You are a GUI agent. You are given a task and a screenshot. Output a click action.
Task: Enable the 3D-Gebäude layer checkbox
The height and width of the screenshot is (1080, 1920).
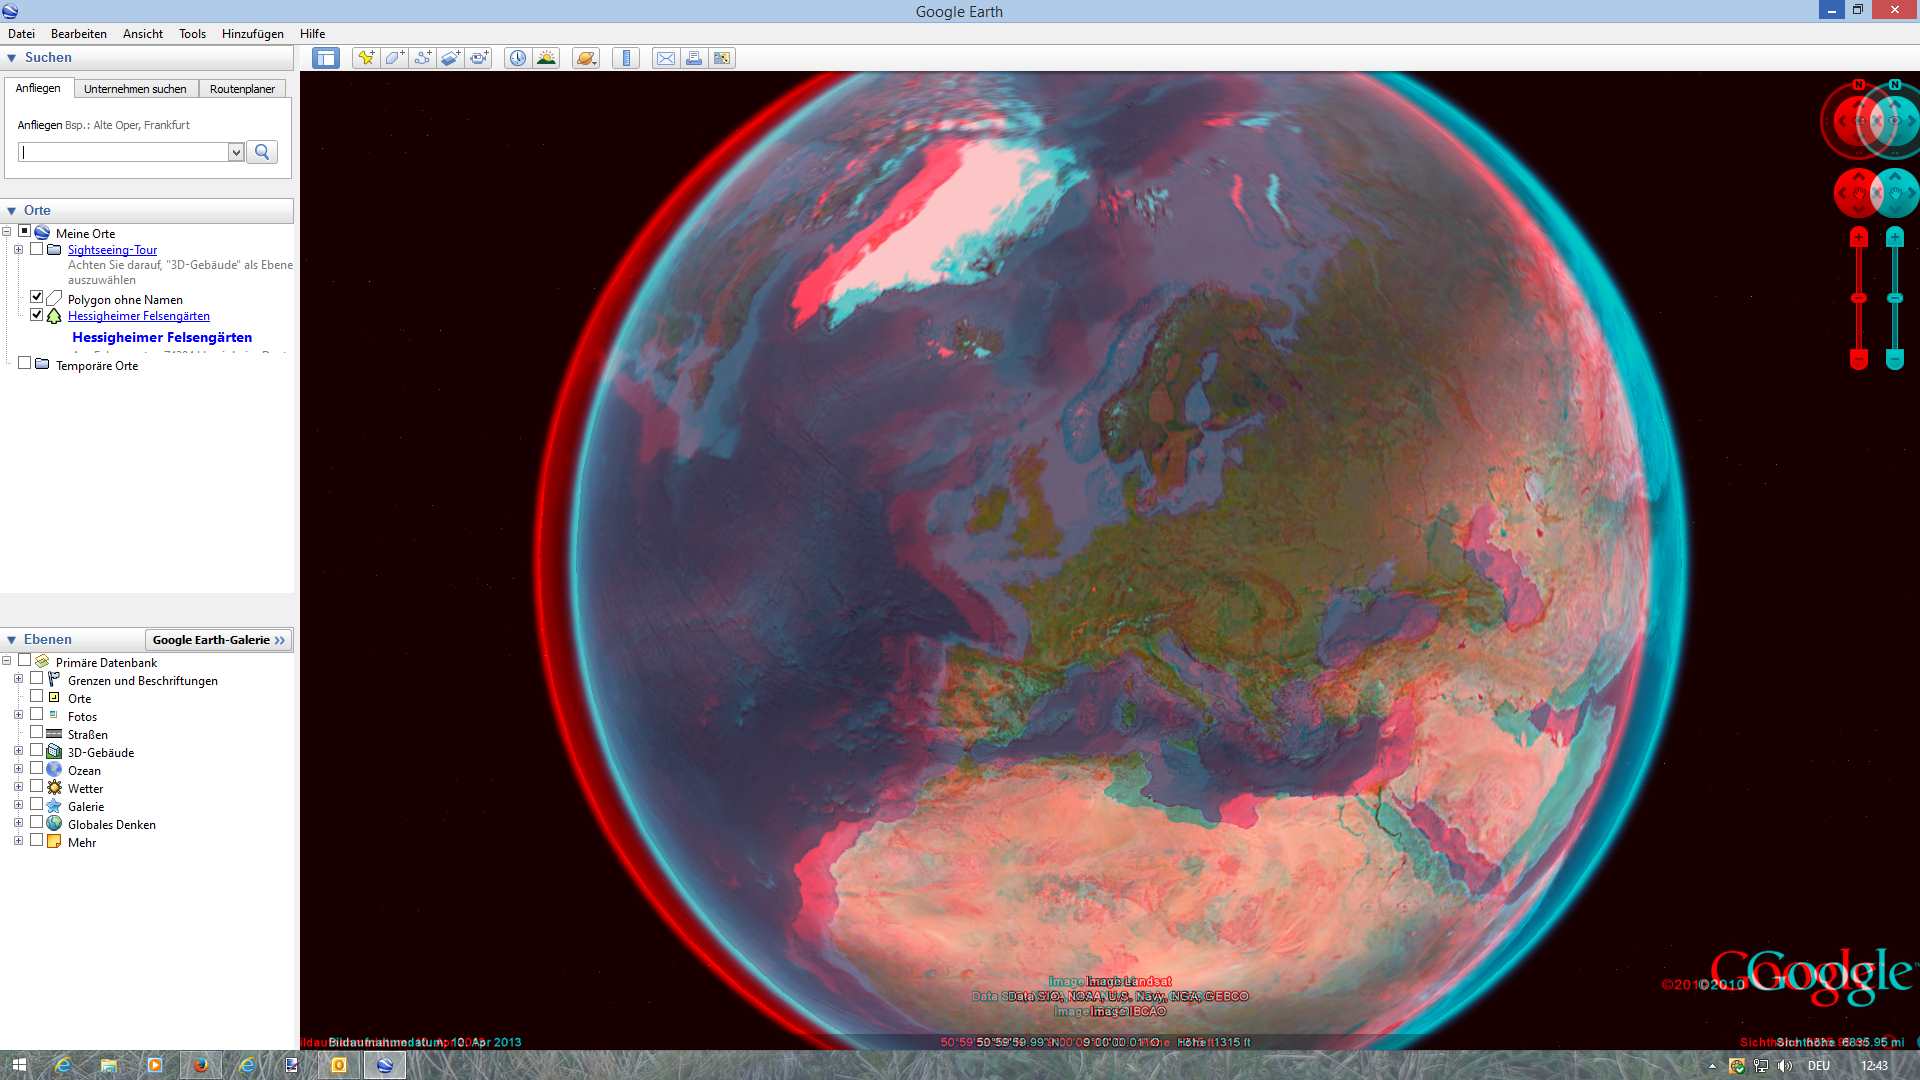point(37,751)
